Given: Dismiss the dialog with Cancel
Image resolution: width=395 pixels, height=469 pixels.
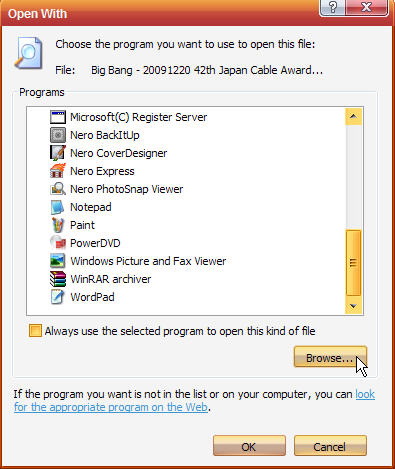Looking at the screenshot, I should point(330,446).
